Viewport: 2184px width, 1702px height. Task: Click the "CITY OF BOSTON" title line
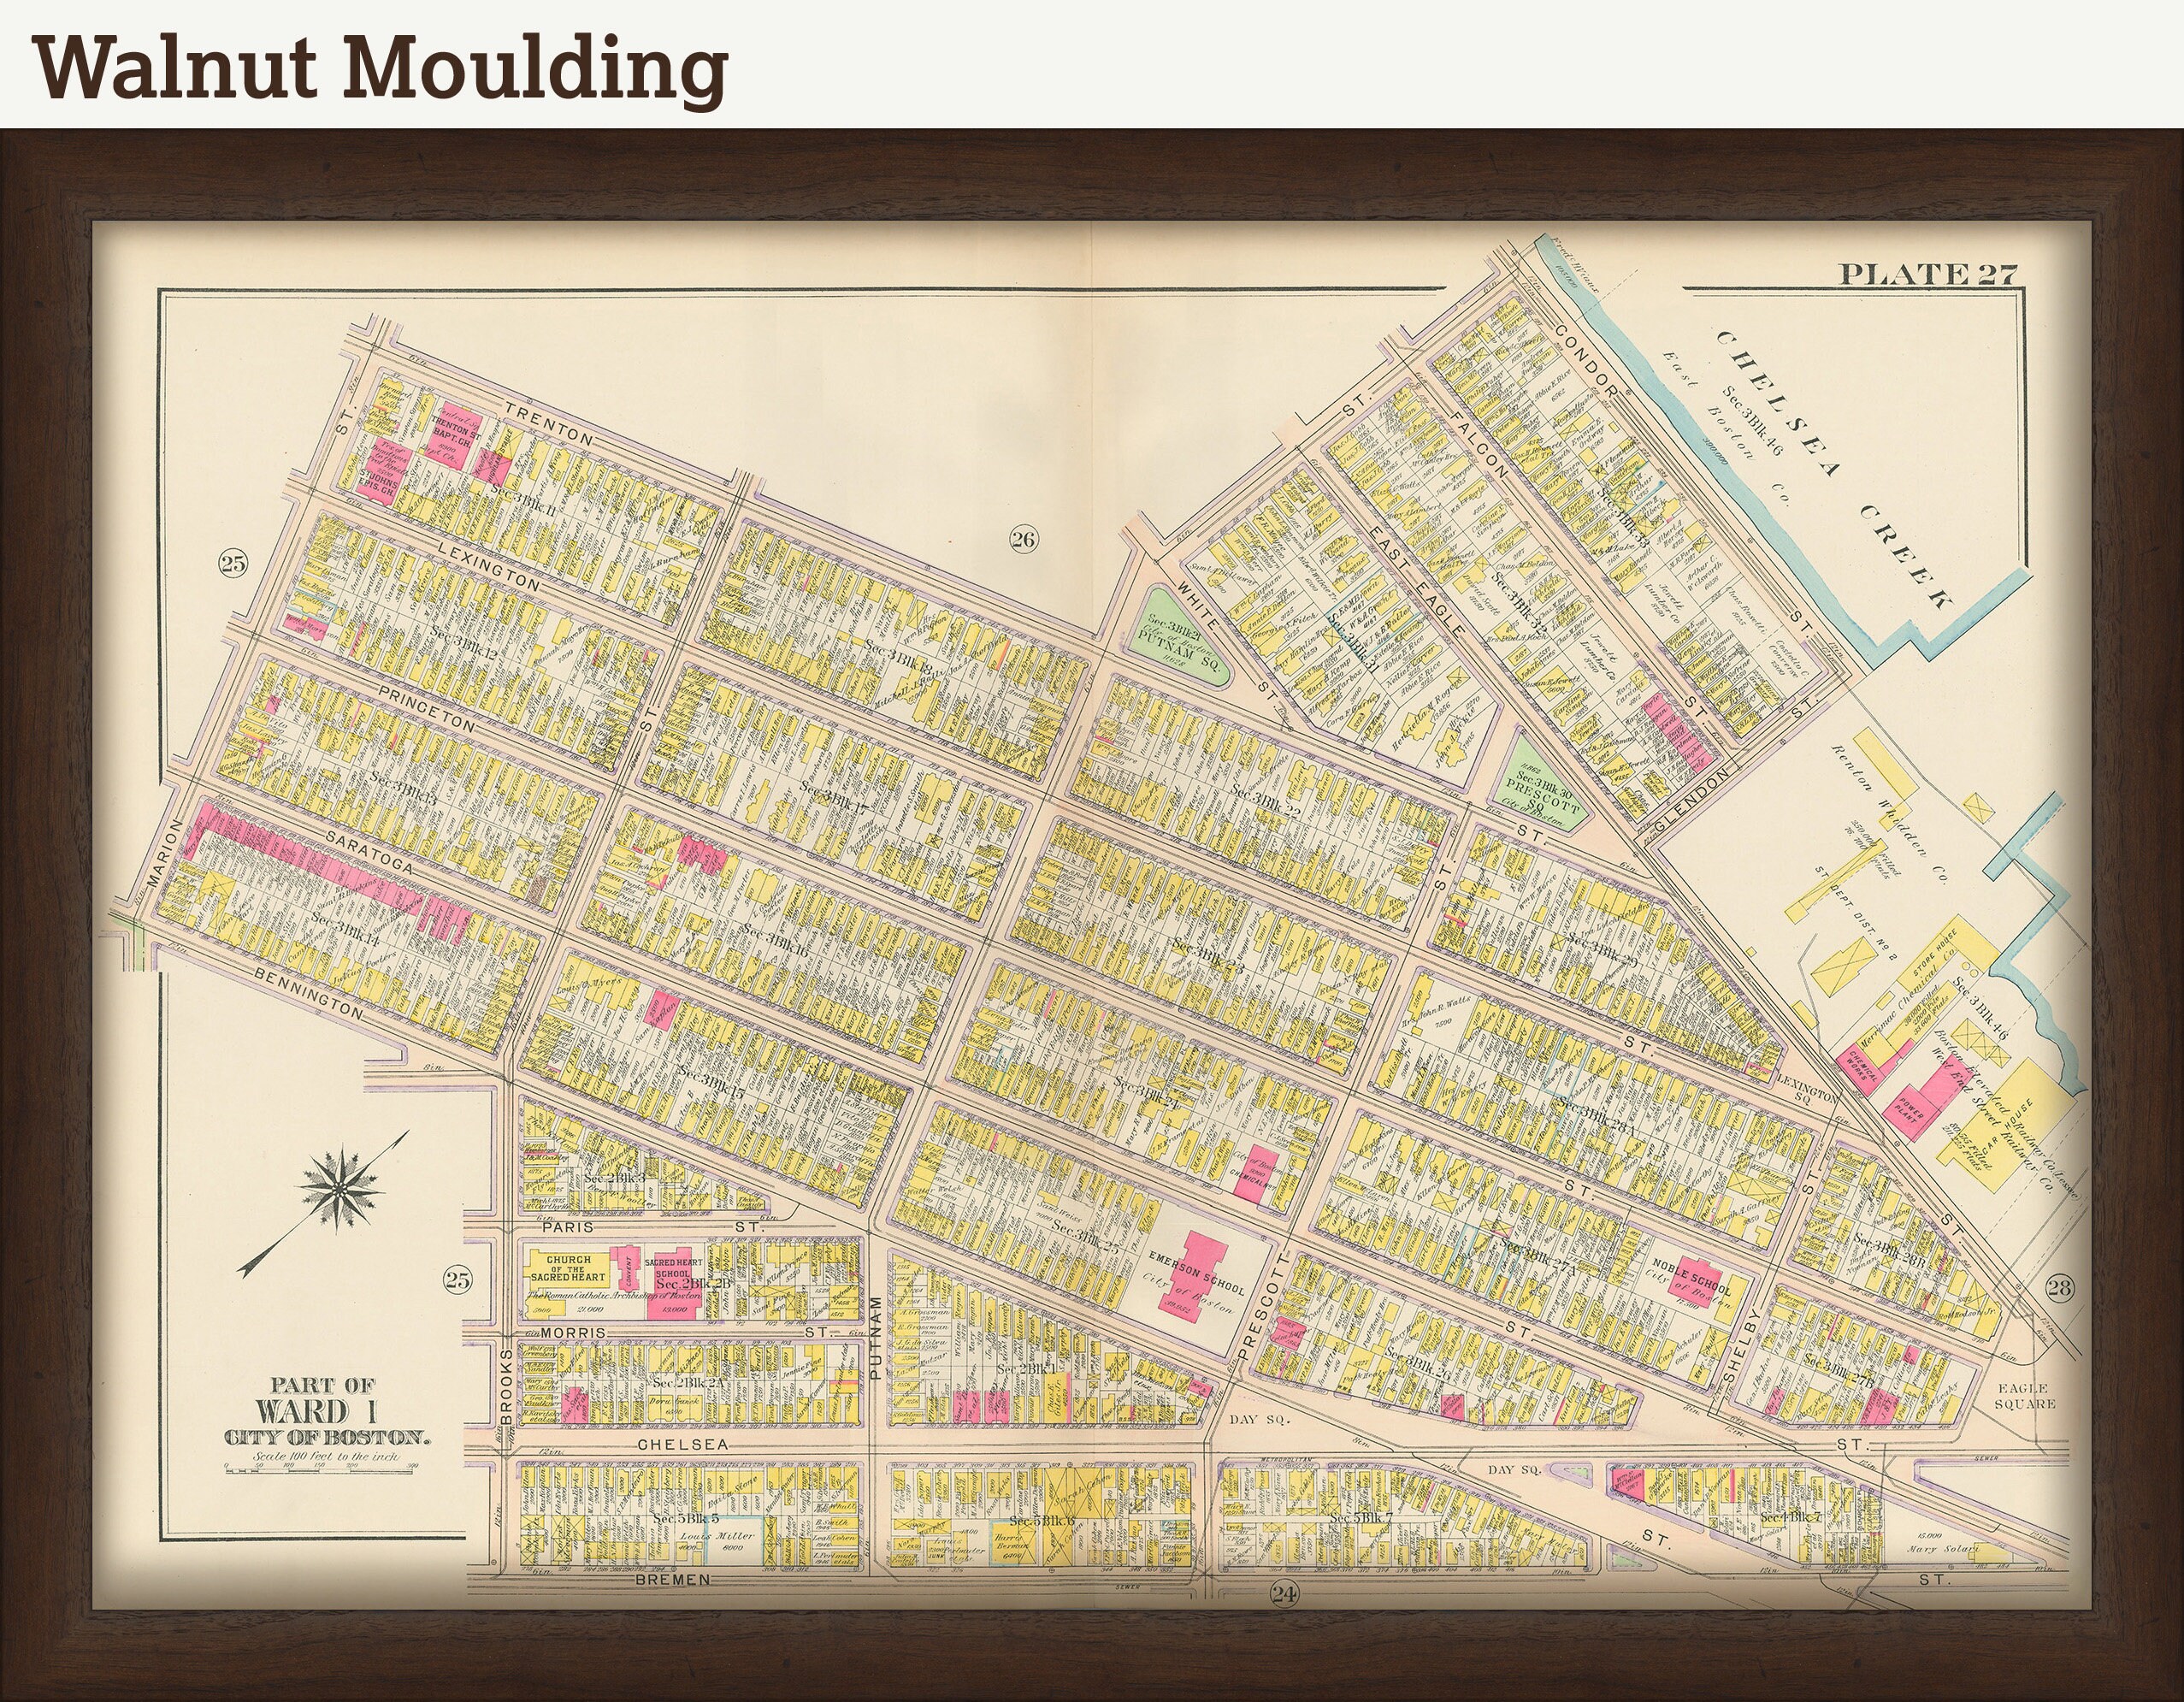coord(327,1438)
